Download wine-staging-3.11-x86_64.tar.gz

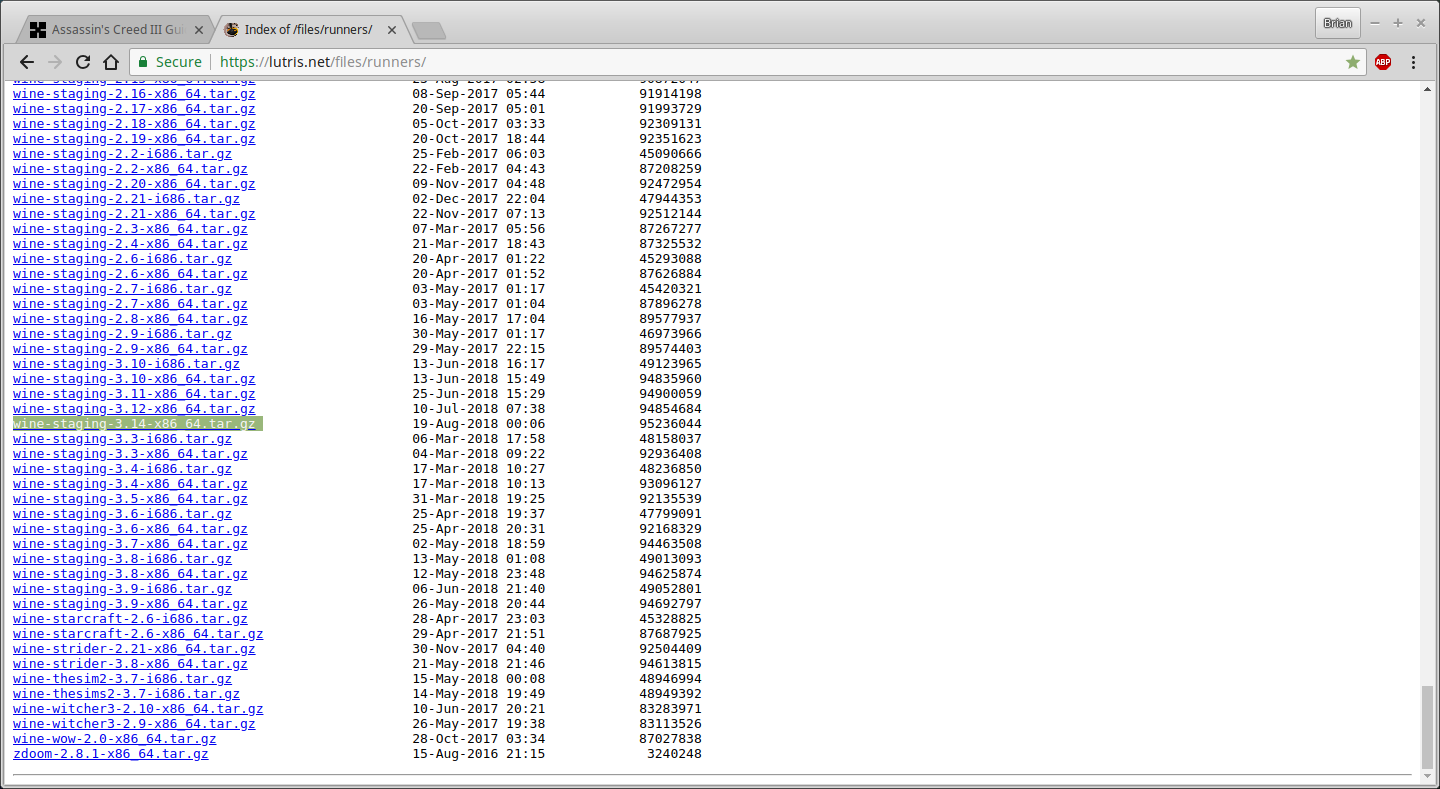134,394
